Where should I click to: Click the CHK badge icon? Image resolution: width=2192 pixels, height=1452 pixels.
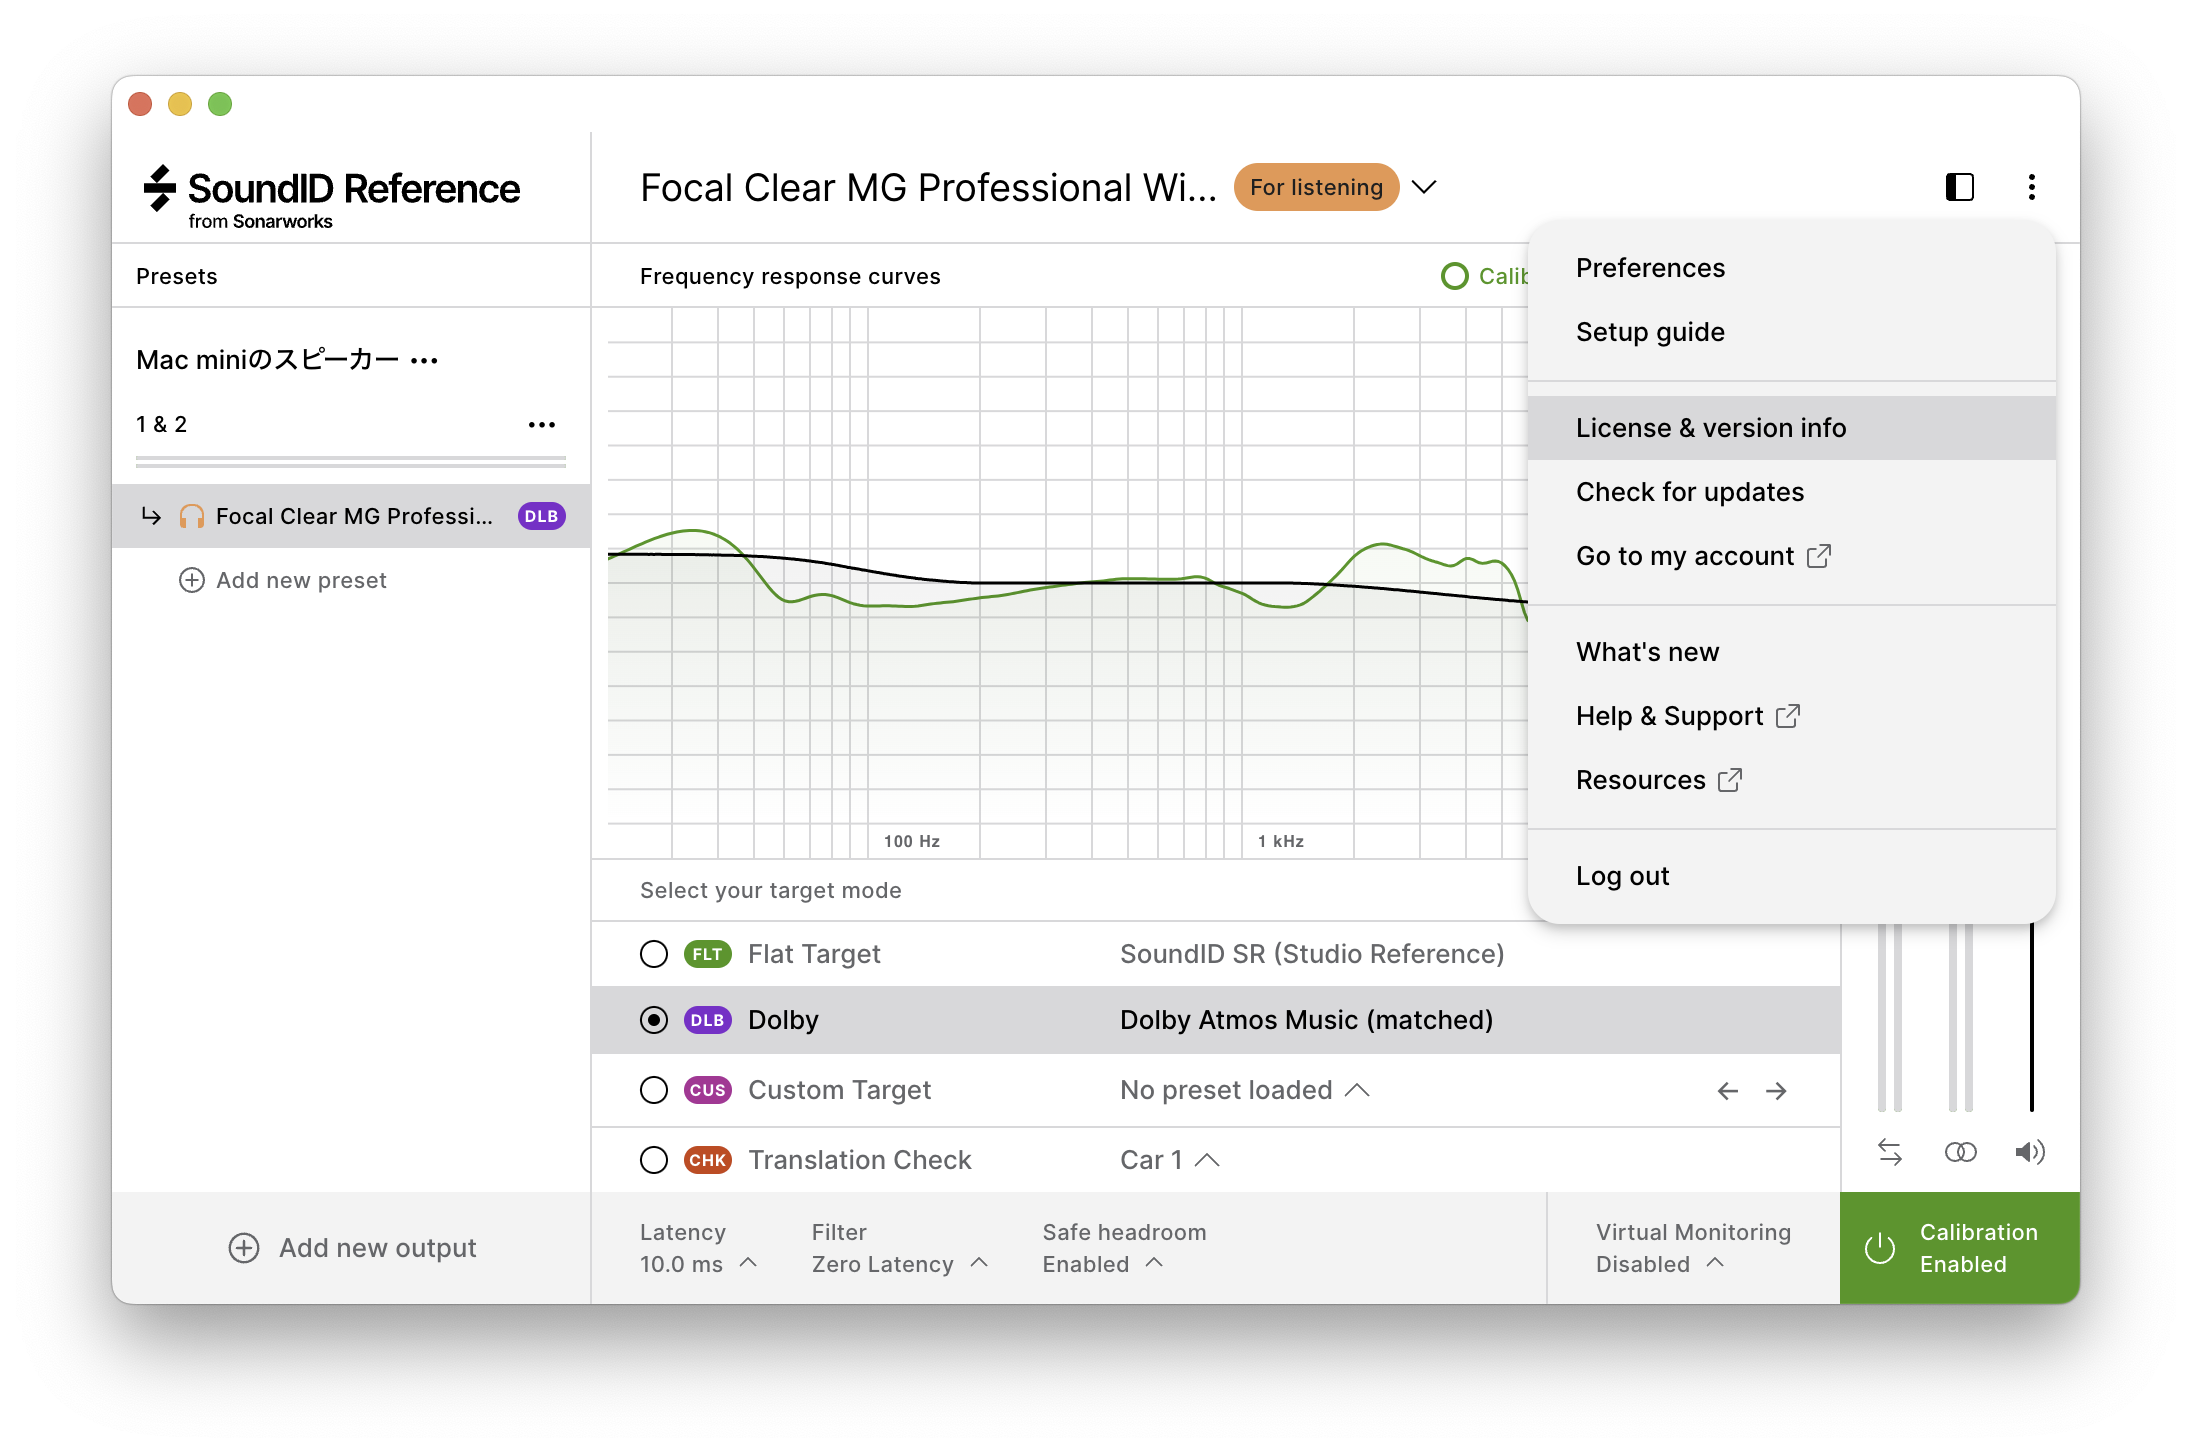coord(707,1160)
